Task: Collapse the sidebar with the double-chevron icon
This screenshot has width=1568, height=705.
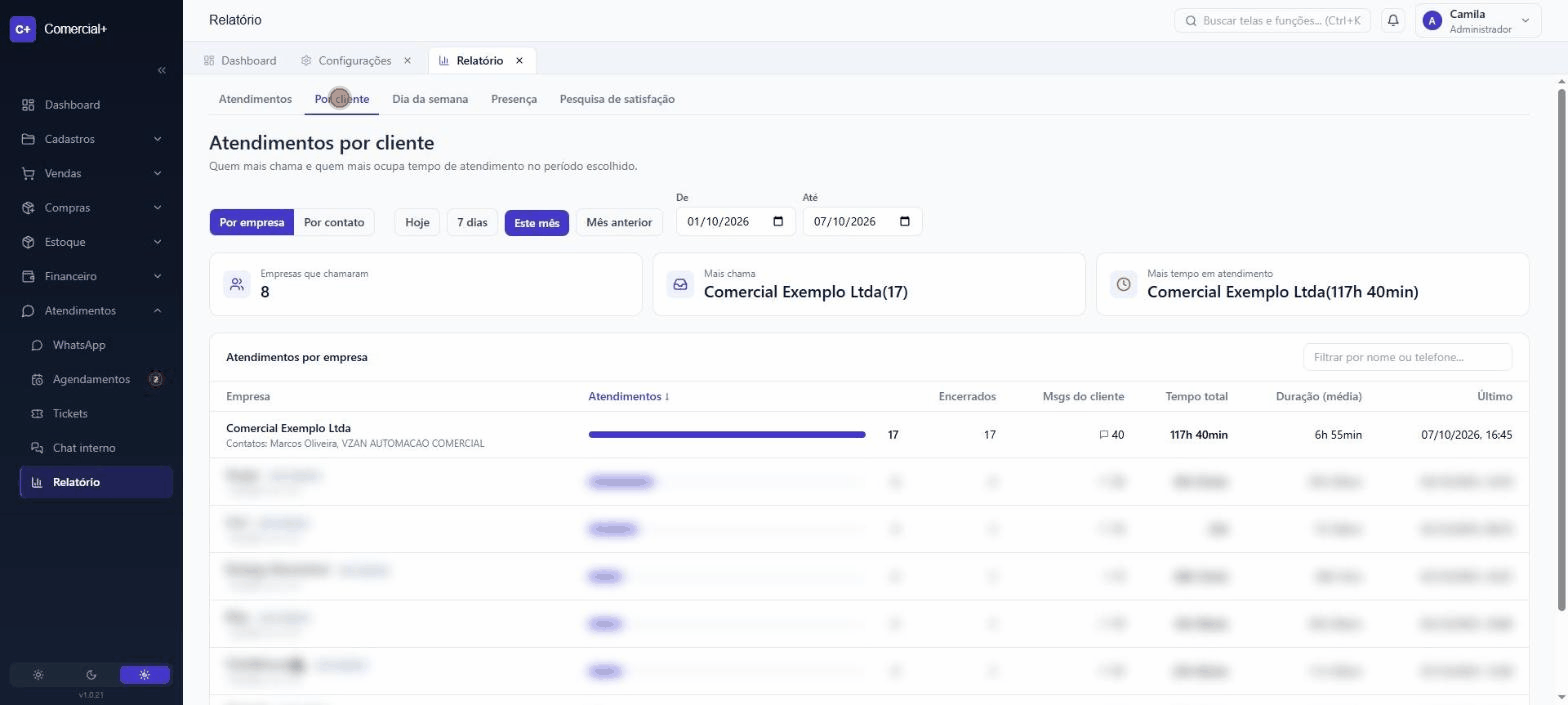Action: click(x=162, y=70)
